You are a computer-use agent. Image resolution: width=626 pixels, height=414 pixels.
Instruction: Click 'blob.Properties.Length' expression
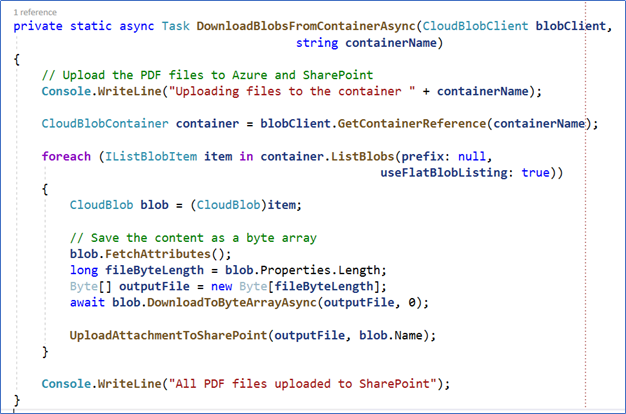click(x=302, y=270)
